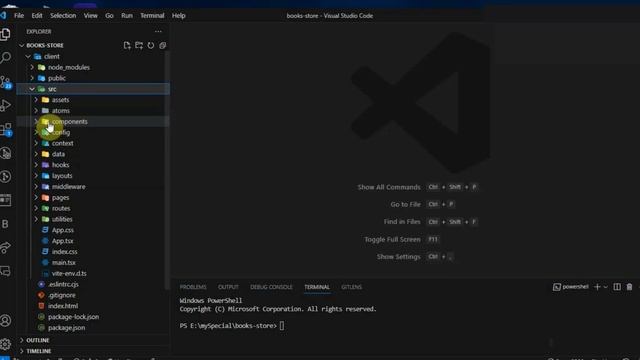This screenshot has height=360, width=640.
Task: Open the Run menu
Action: tap(127, 16)
